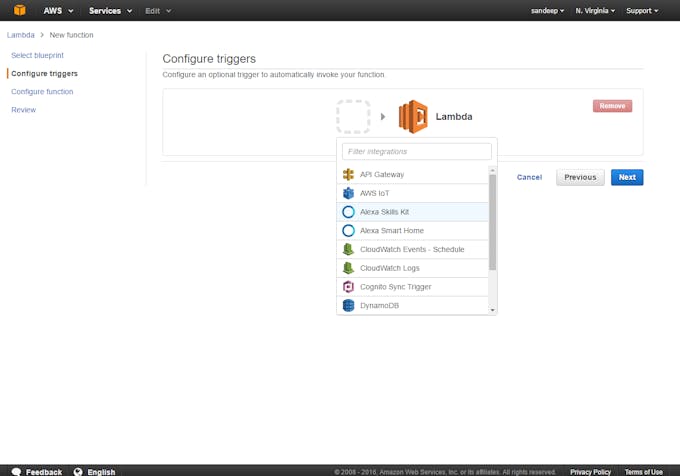Viewport: 680px width, 476px height.
Task: Click the English language link
Action: [101, 472]
